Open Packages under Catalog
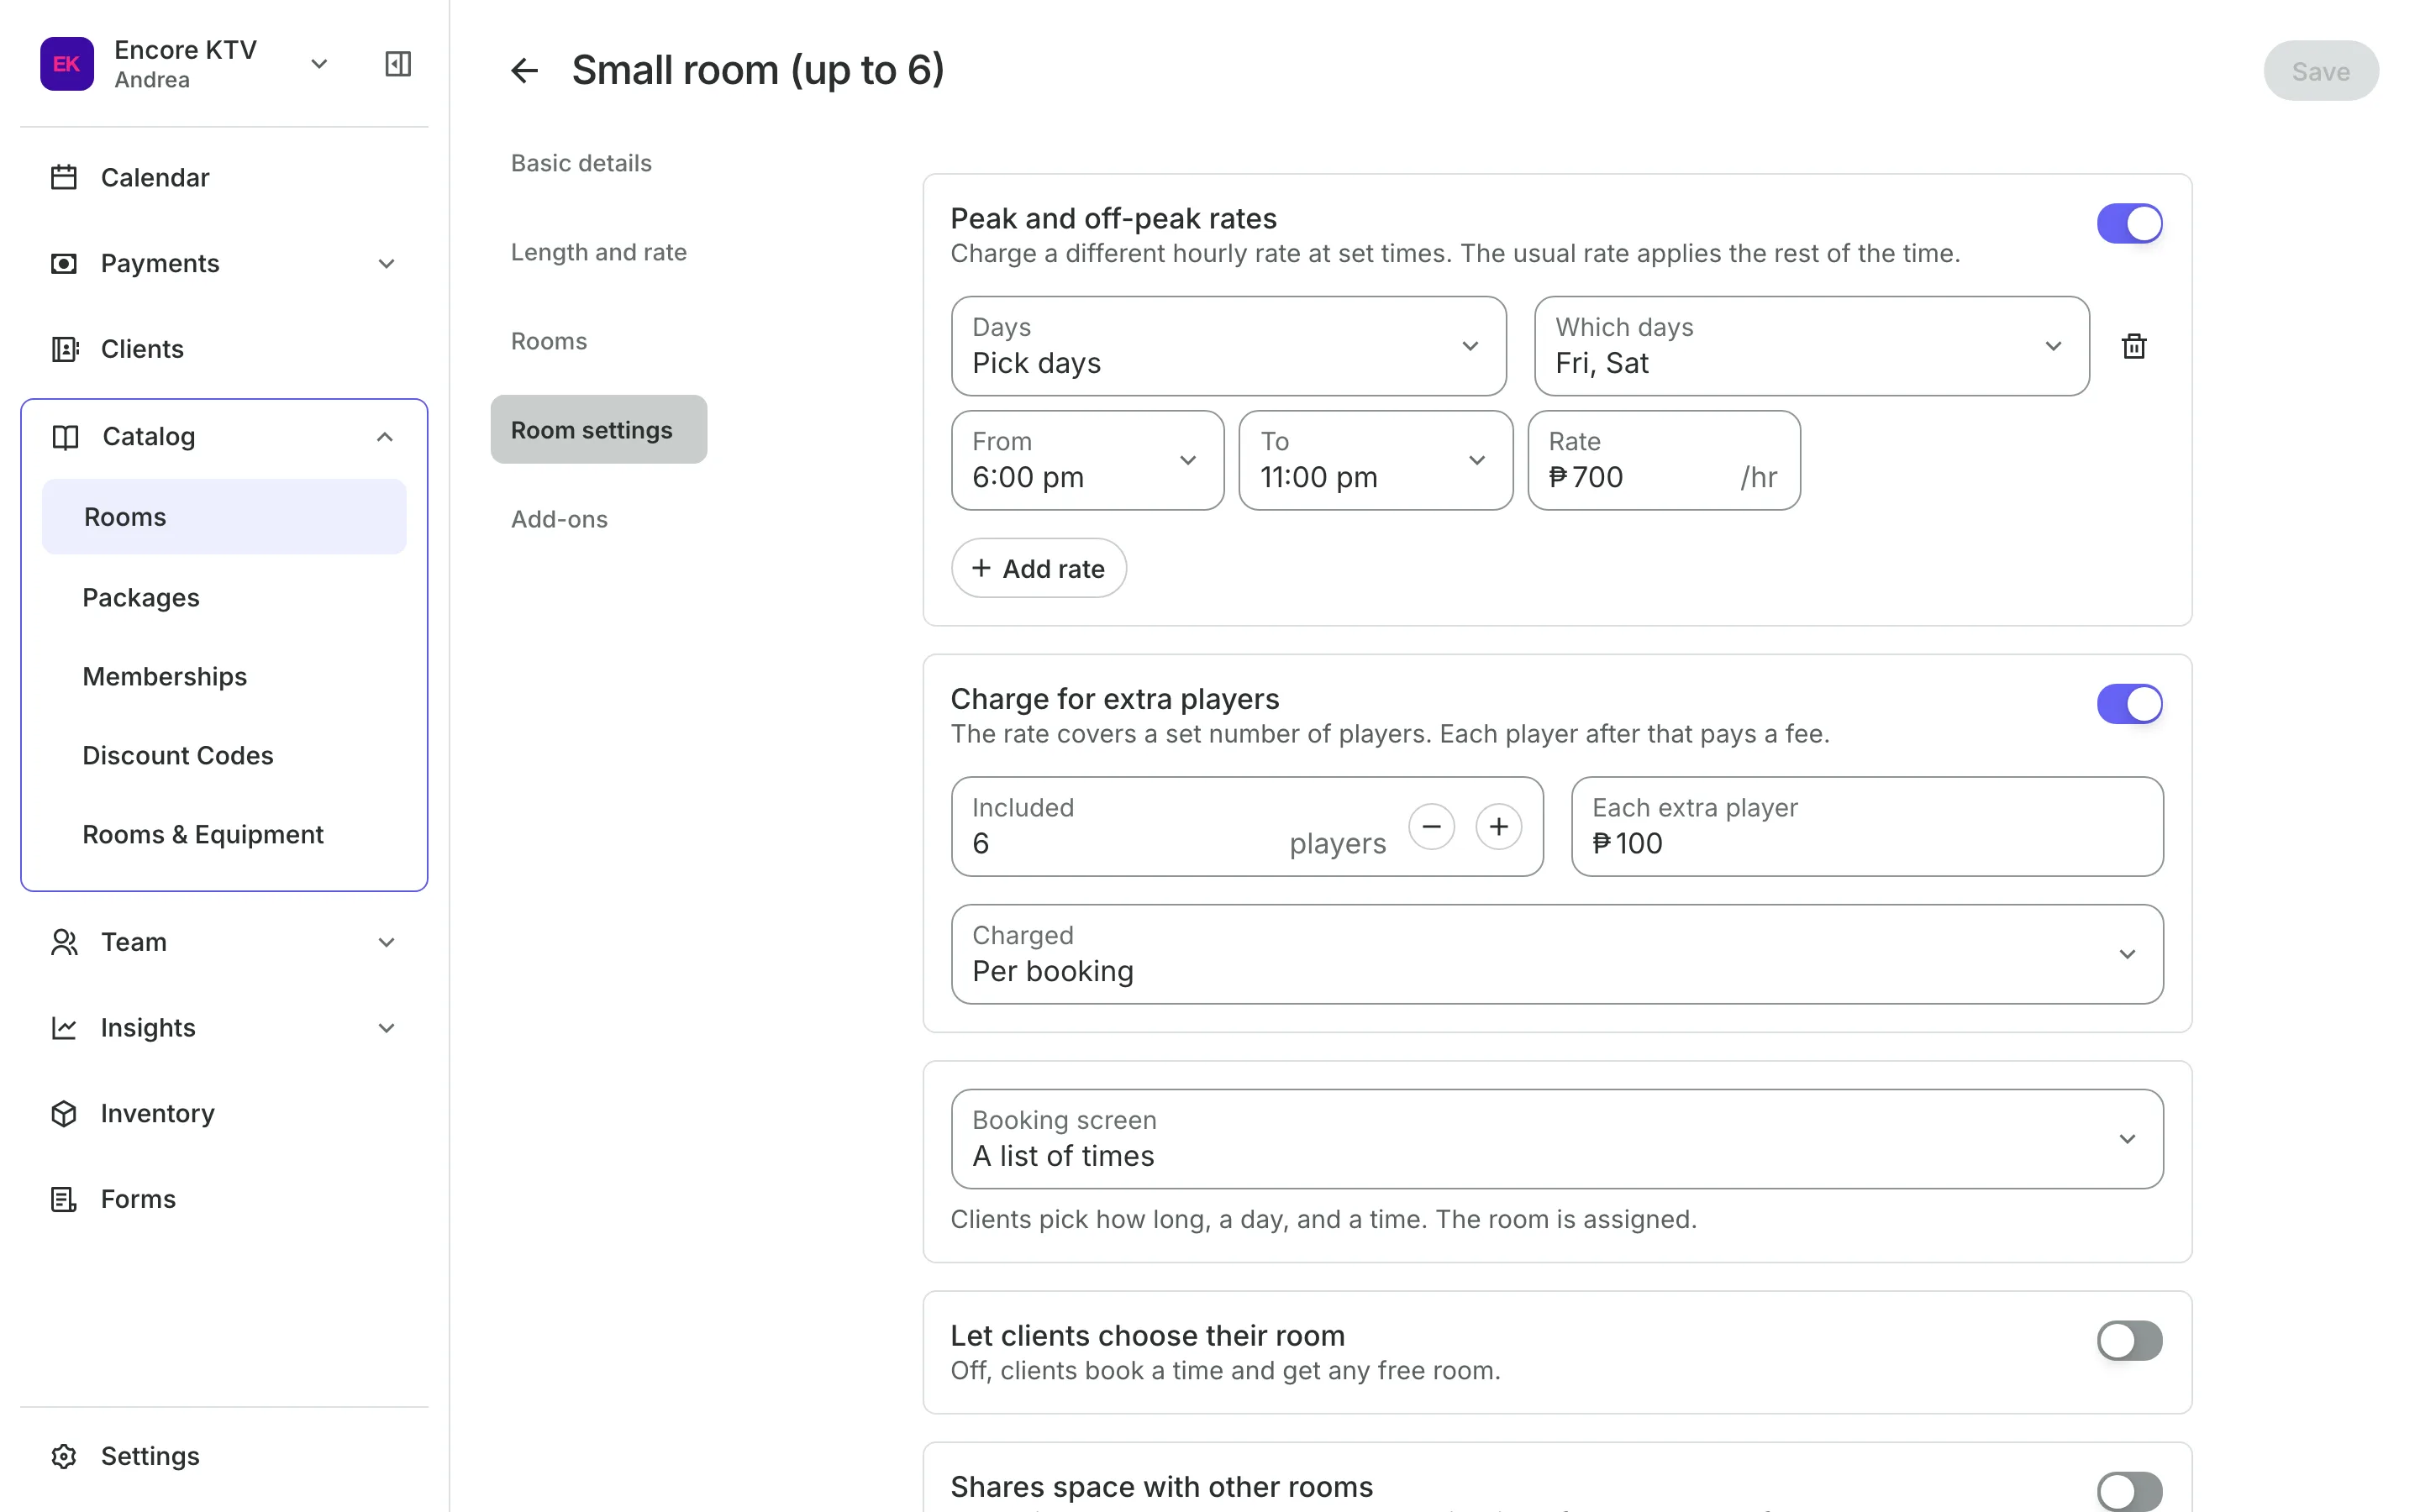 [x=224, y=597]
